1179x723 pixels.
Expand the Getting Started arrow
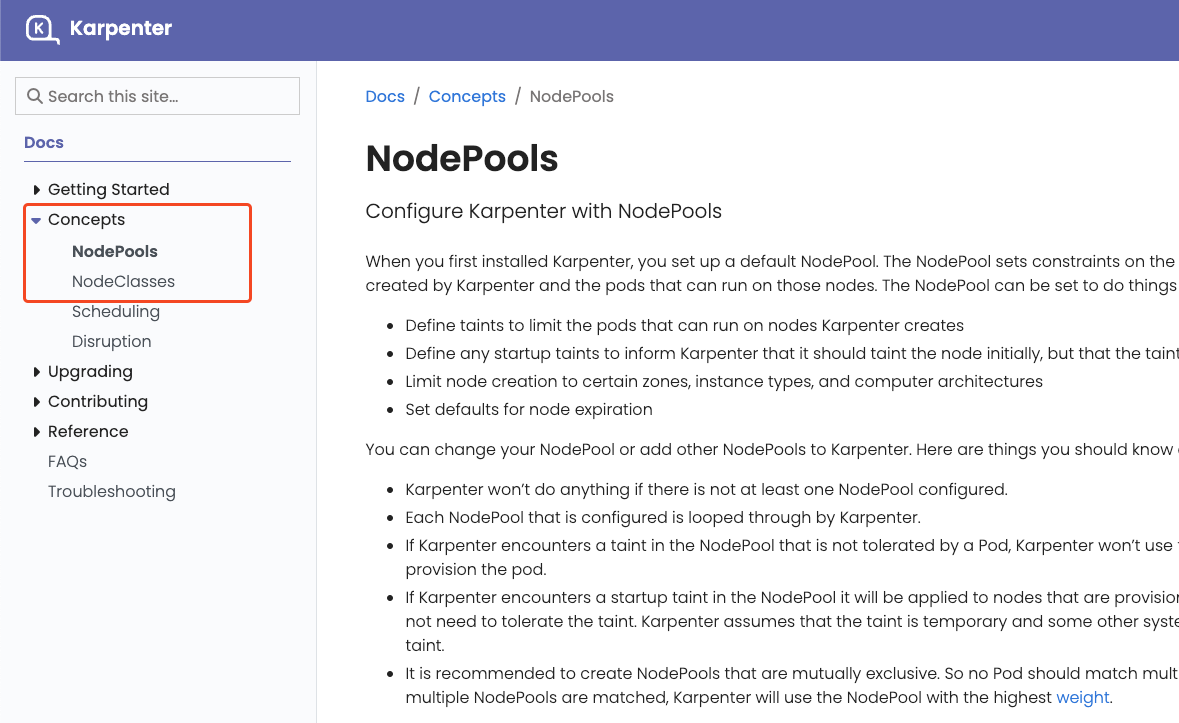pyautogui.click(x=36, y=189)
